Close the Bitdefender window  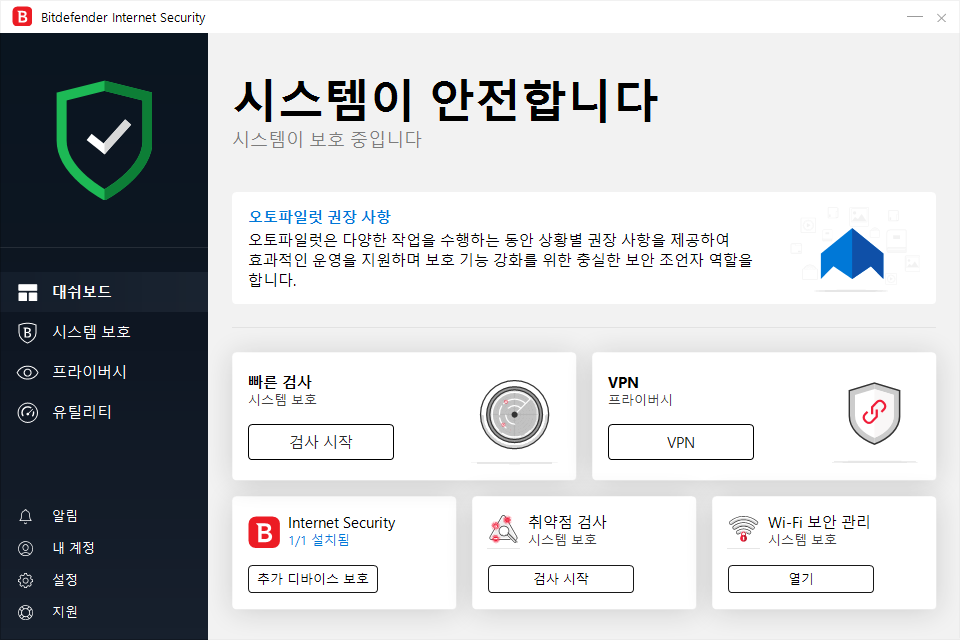pyautogui.click(x=942, y=18)
